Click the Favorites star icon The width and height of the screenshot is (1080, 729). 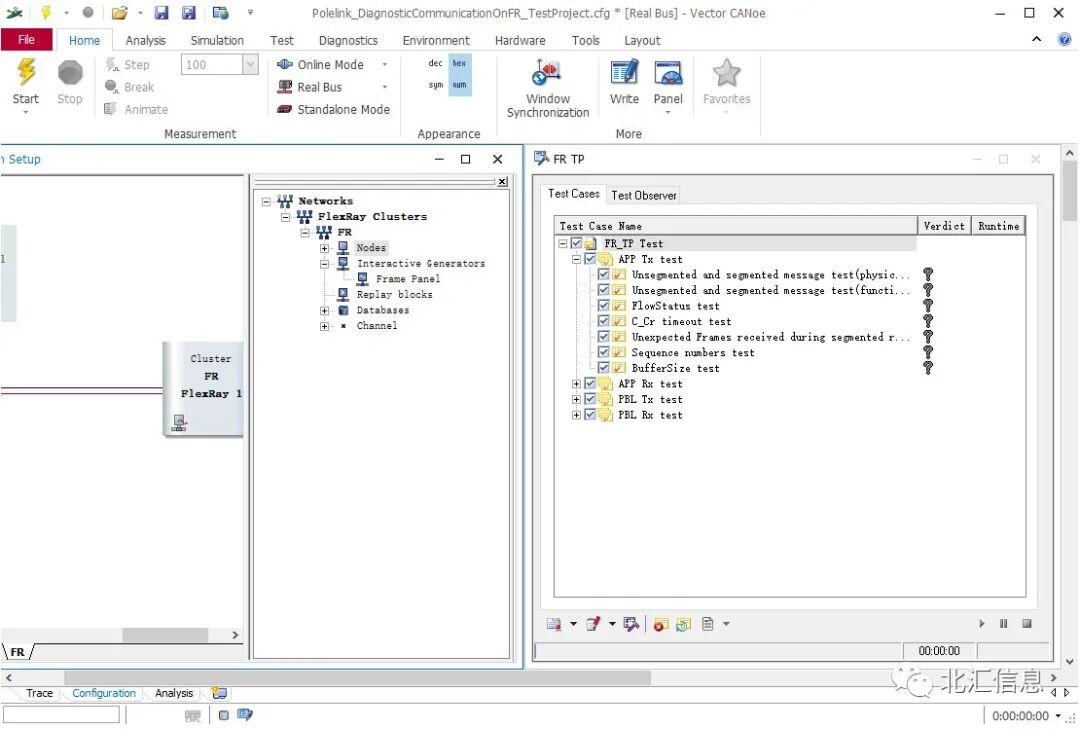point(726,72)
